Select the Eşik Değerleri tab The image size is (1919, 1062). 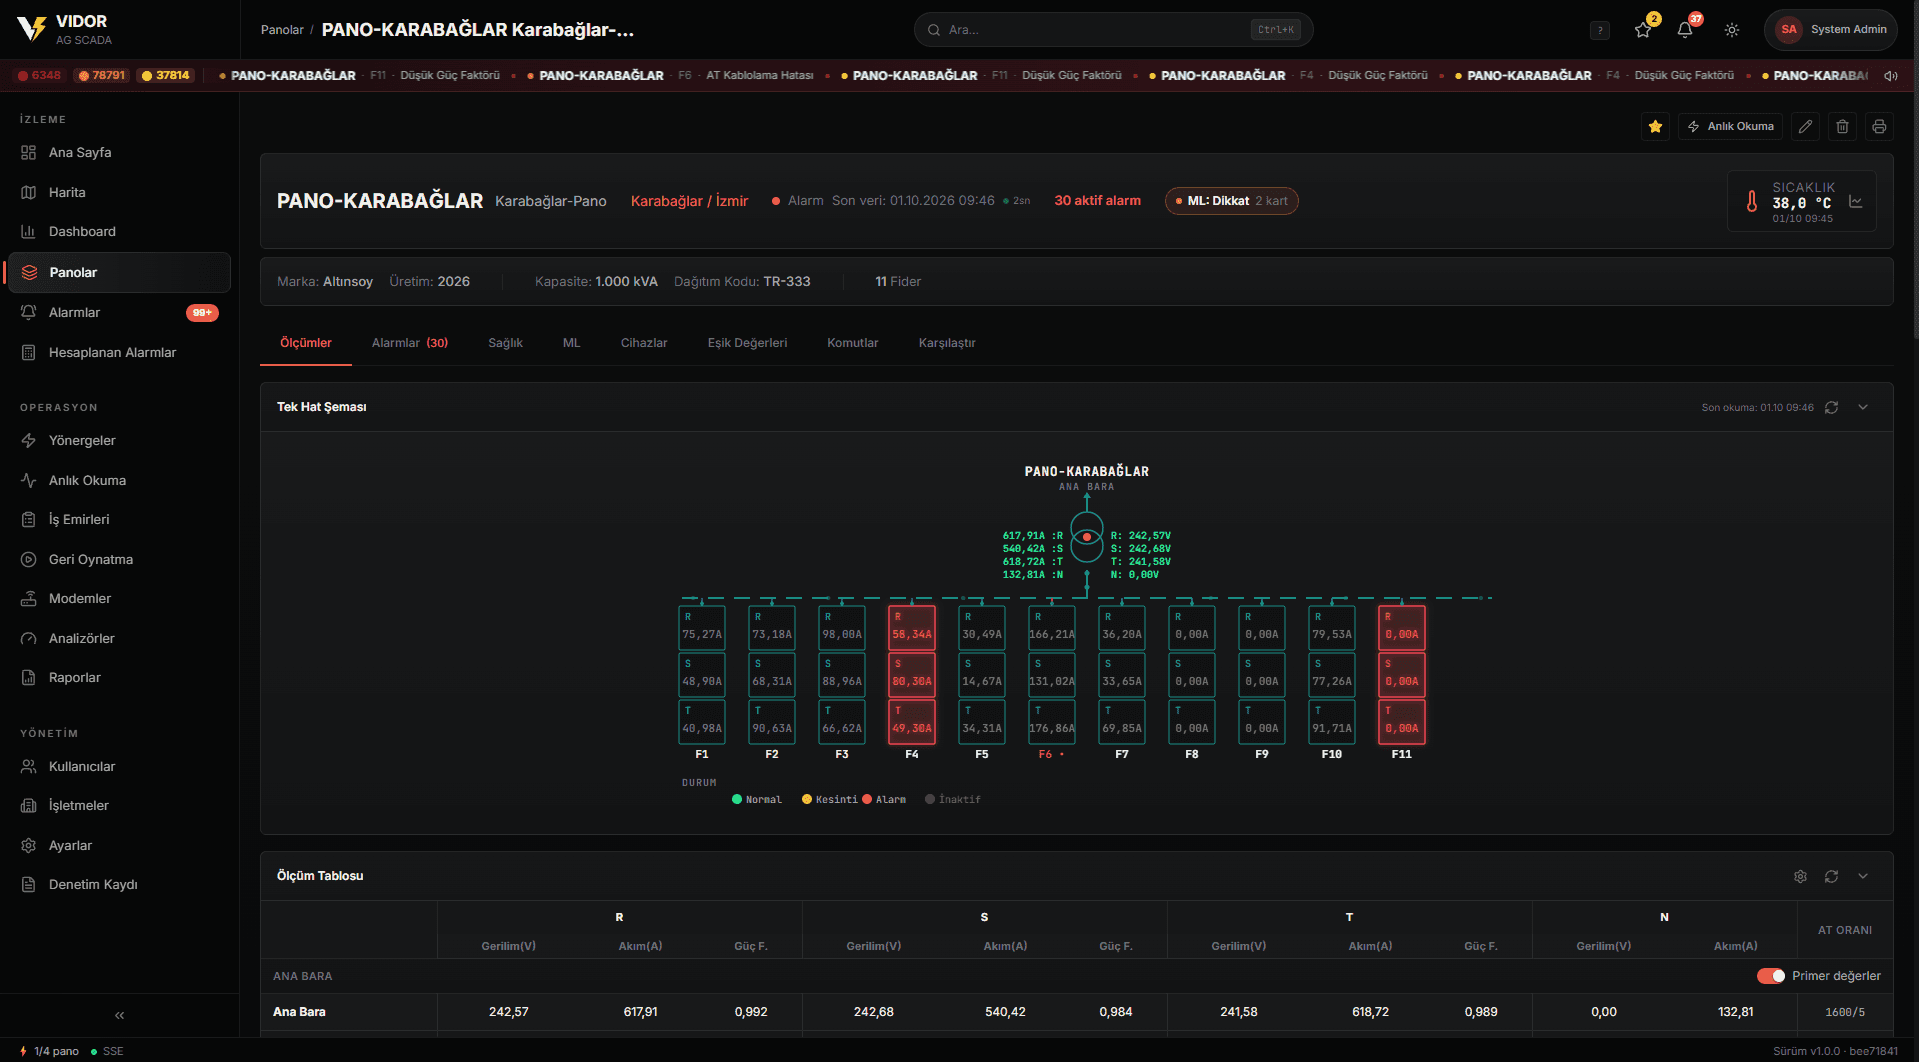click(x=747, y=343)
